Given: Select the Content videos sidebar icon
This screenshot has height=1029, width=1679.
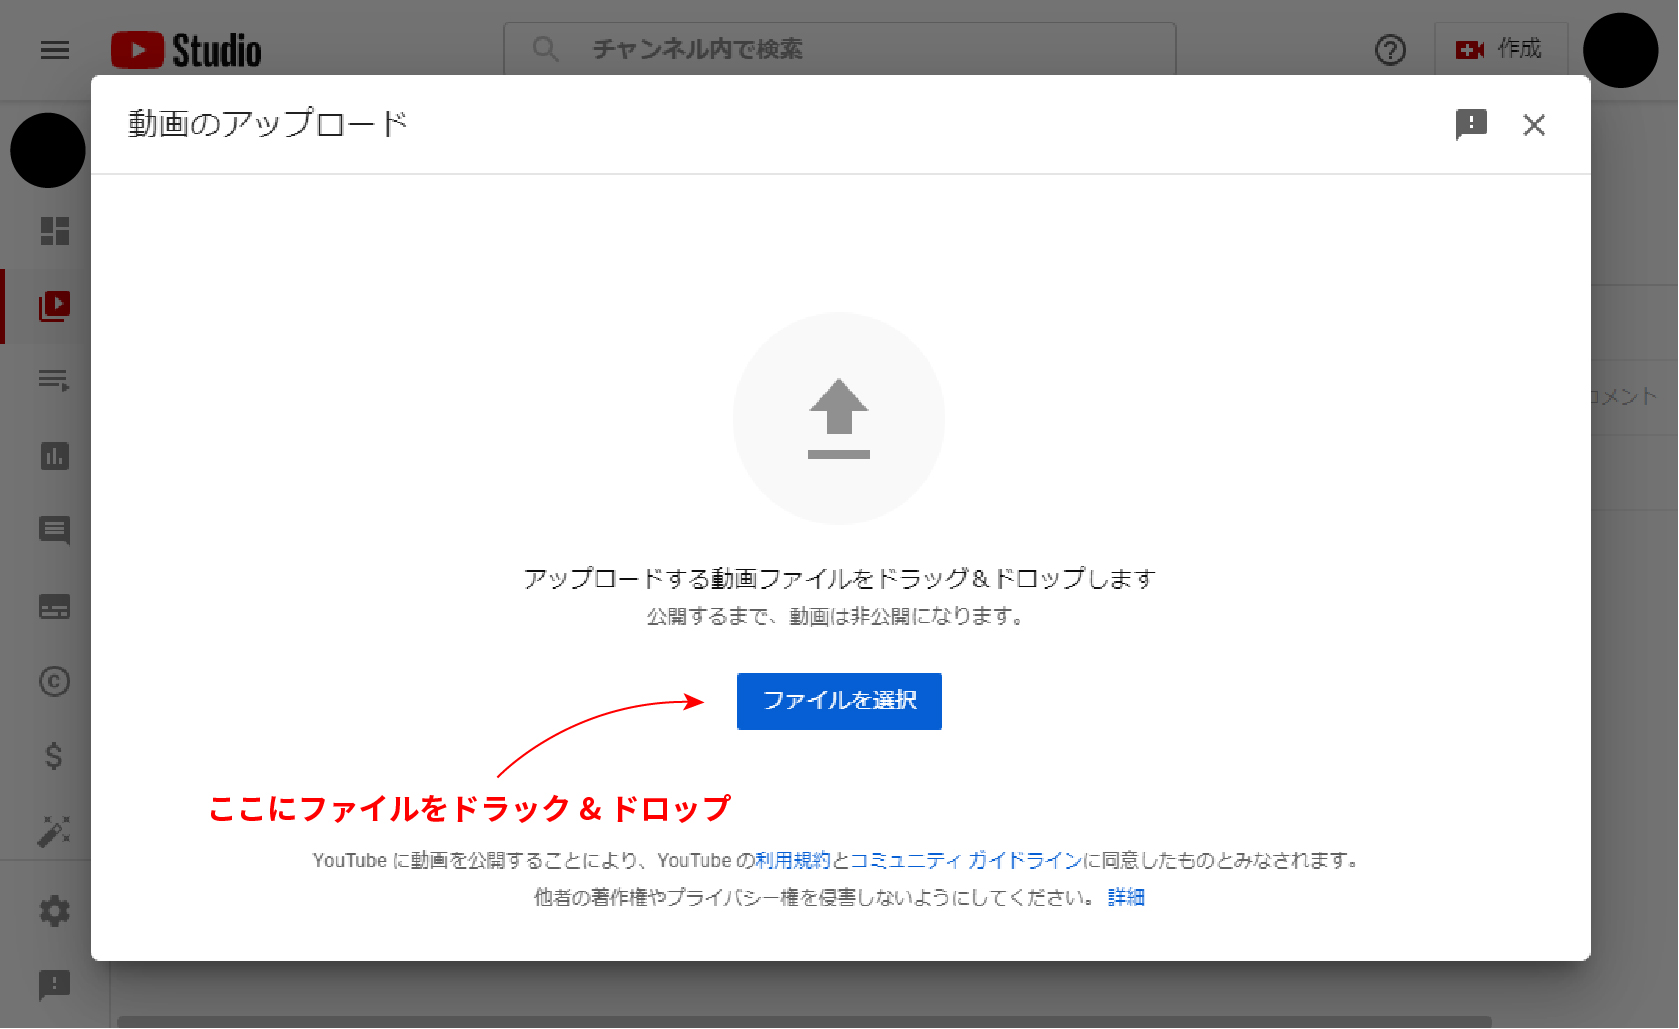Looking at the screenshot, I should [x=55, y=306].
